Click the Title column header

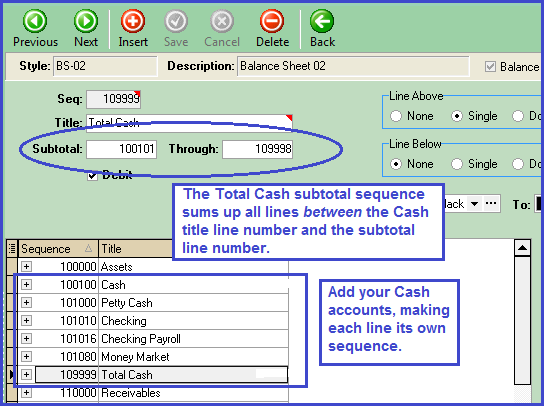click(136, 248)
